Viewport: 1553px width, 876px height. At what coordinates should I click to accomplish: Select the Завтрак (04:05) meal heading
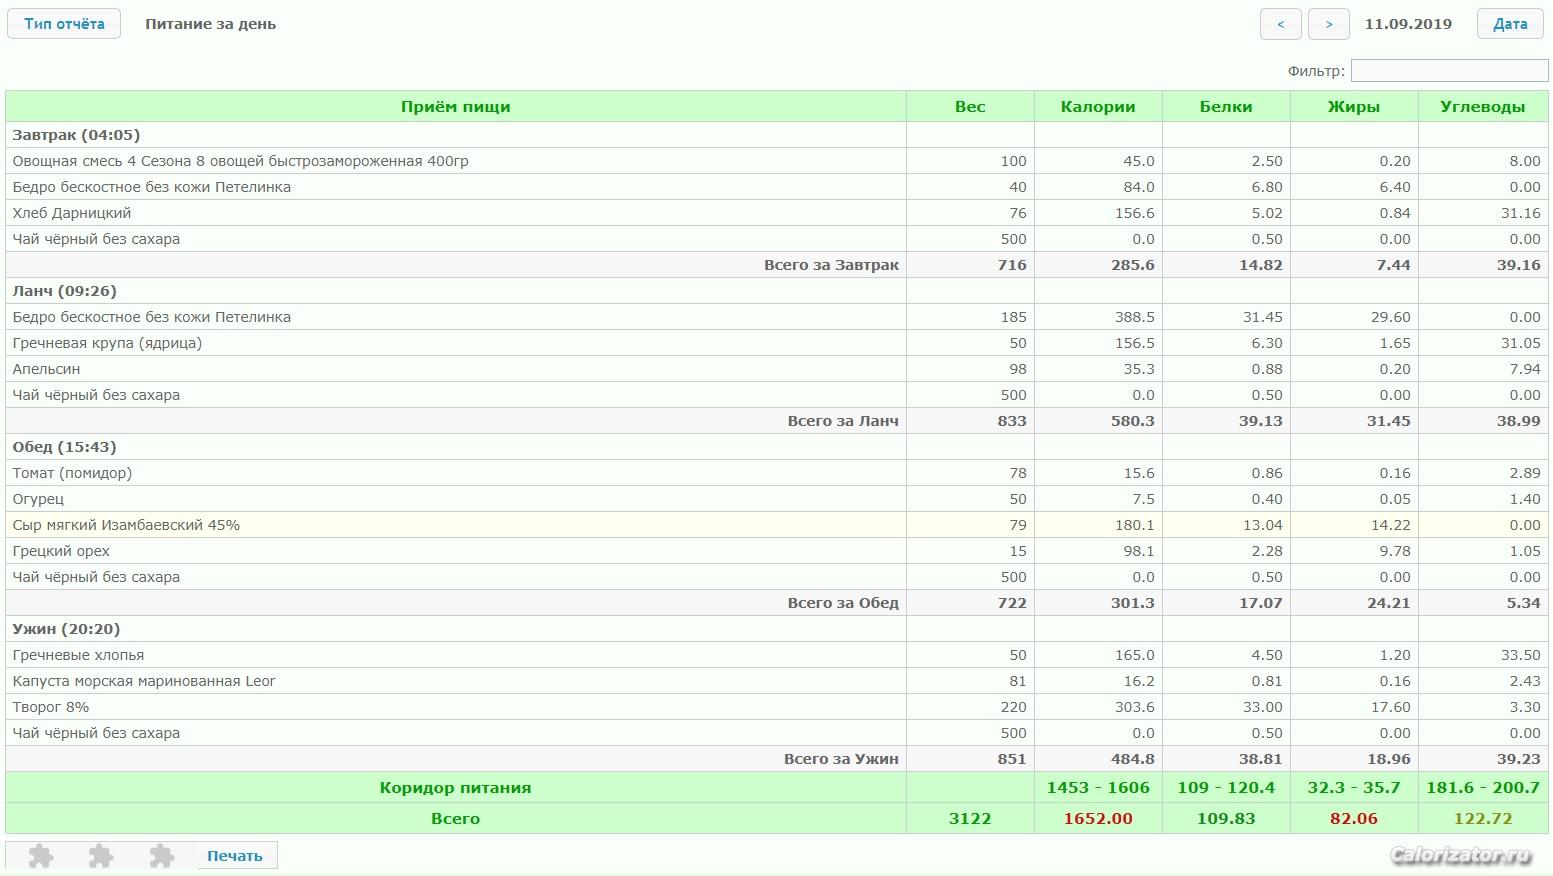[76, 135]
